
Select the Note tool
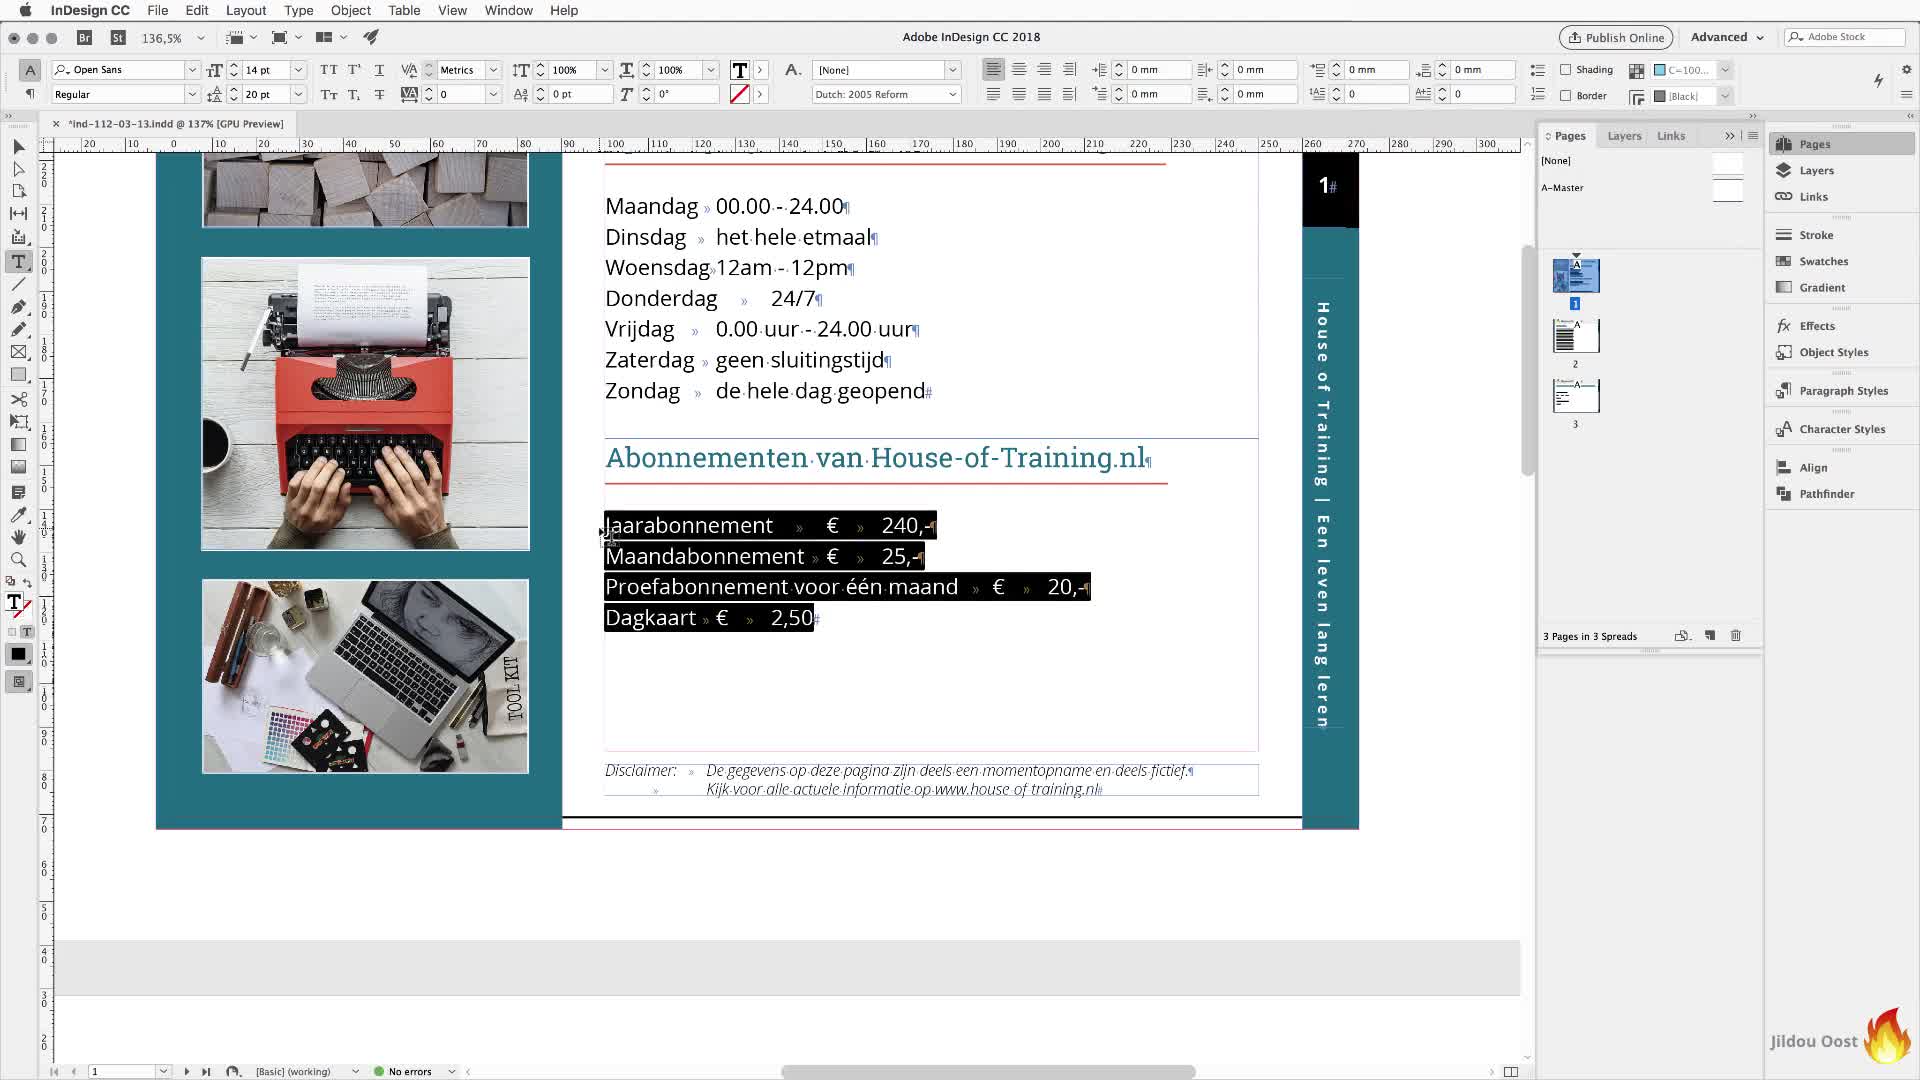(x=18, y=492)
